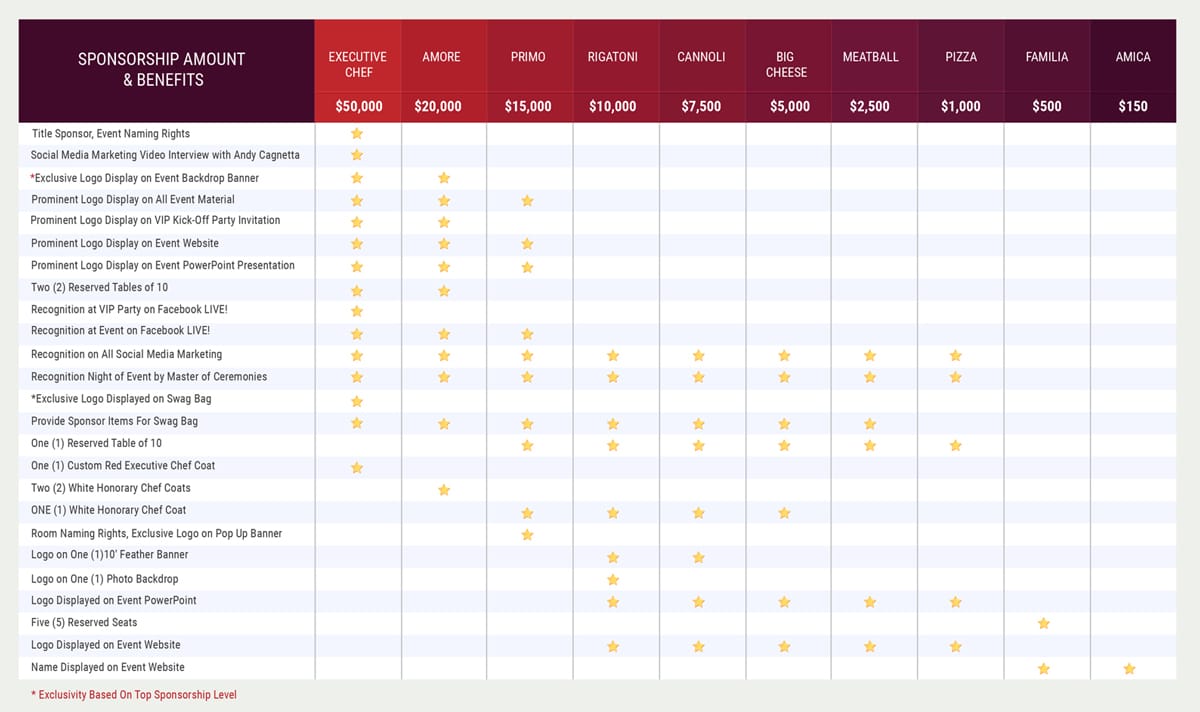
Task: Click the Amica star for Name Displayed on Event Website
Action: pyautogui.click(x=1130, y=668)
